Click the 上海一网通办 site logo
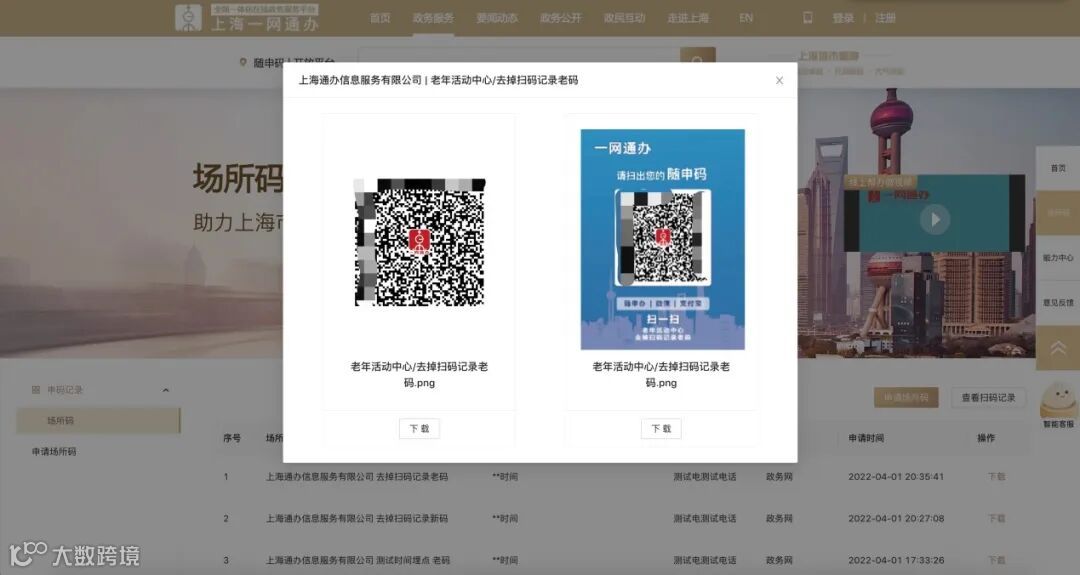 click(x=247, y=18)
